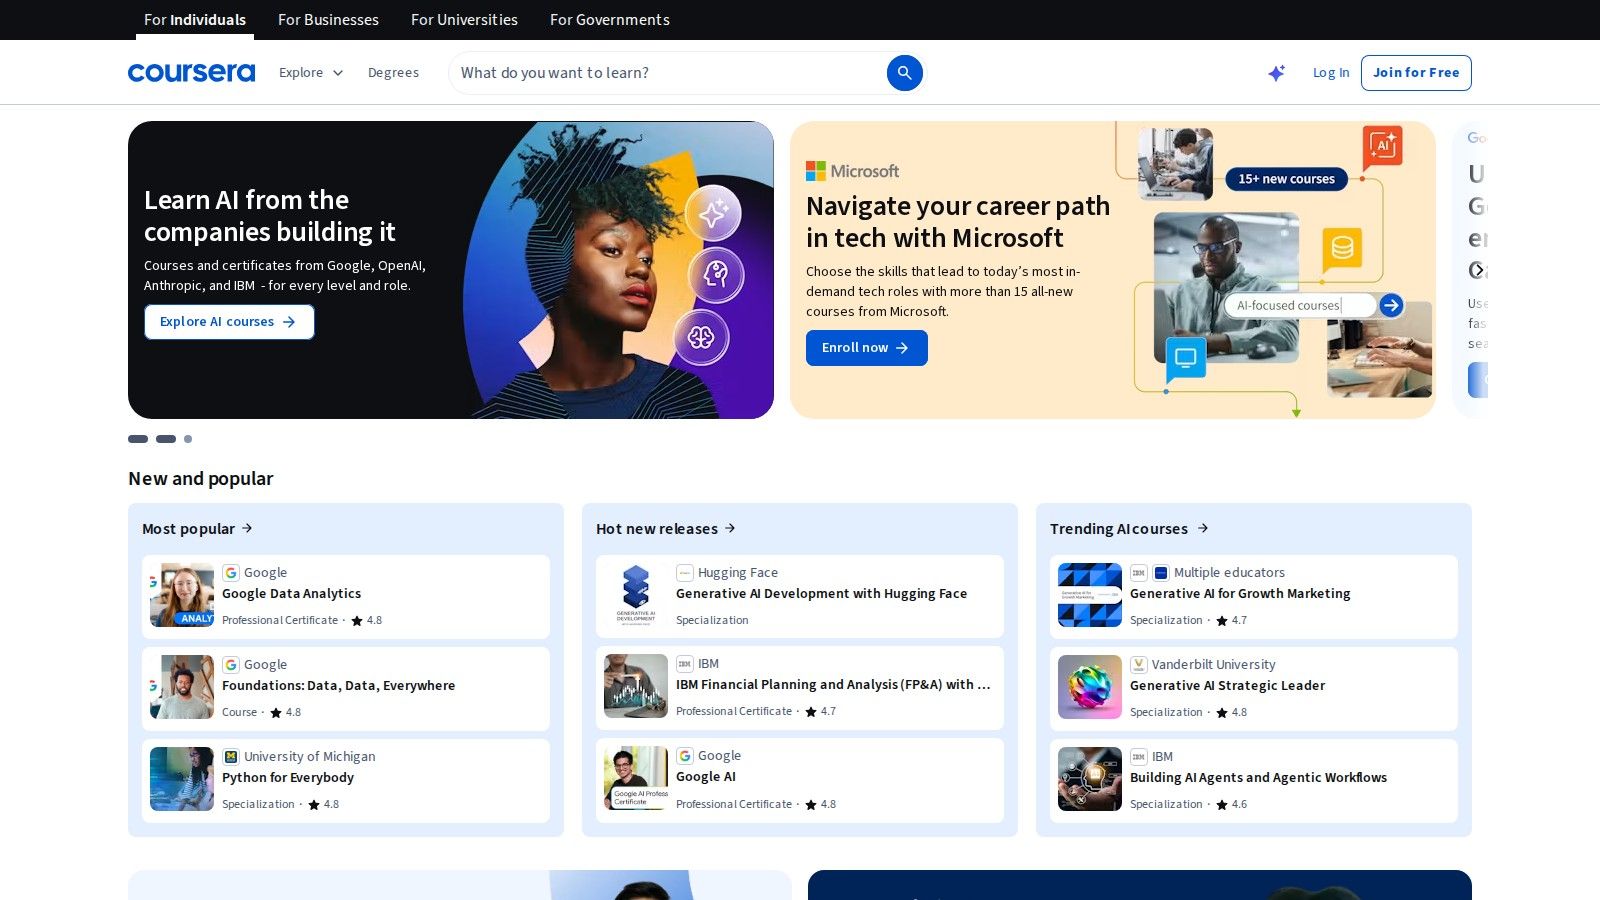Click the Hugging Face provider logo icon
The height and width of the screenshot is (900, 1600).
[685, 573]
